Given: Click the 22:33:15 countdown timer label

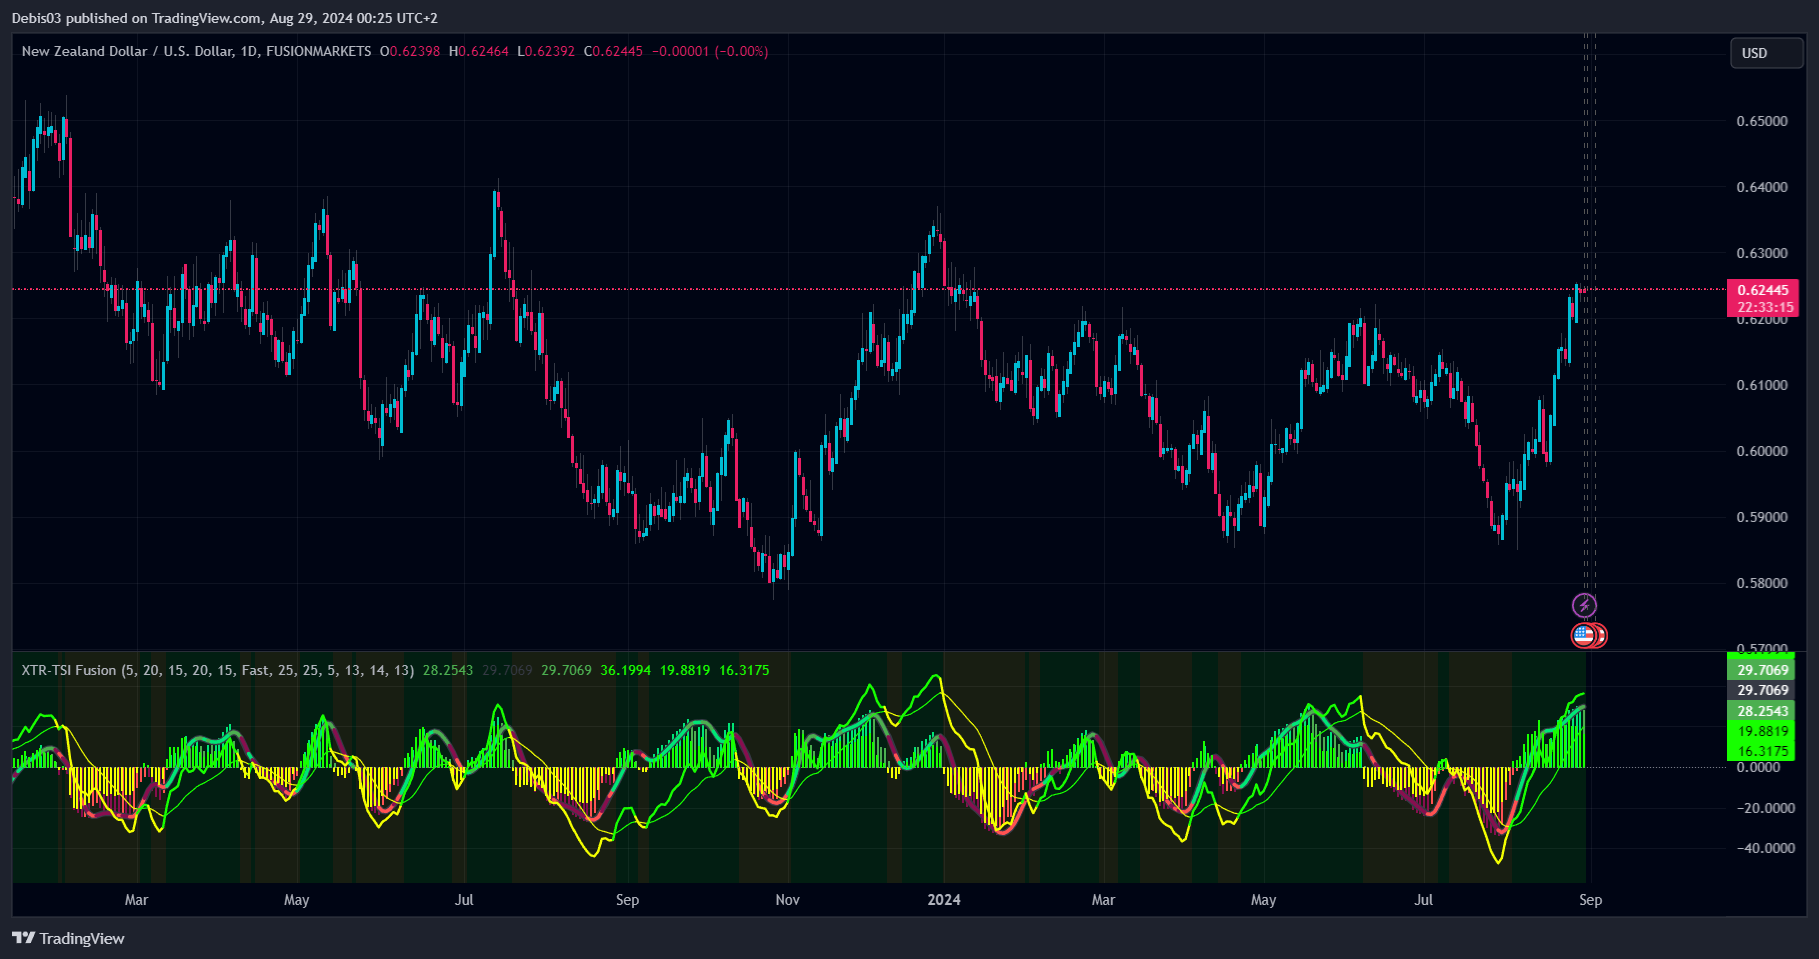Looking at the screenshot, I should coord(1763,307).
